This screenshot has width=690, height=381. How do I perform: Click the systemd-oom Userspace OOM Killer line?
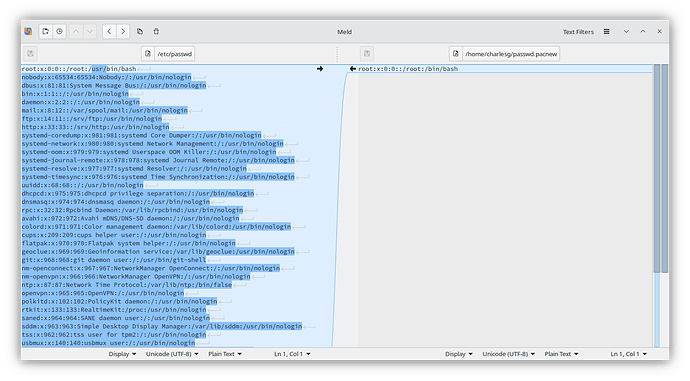click(x=149, y=152)
